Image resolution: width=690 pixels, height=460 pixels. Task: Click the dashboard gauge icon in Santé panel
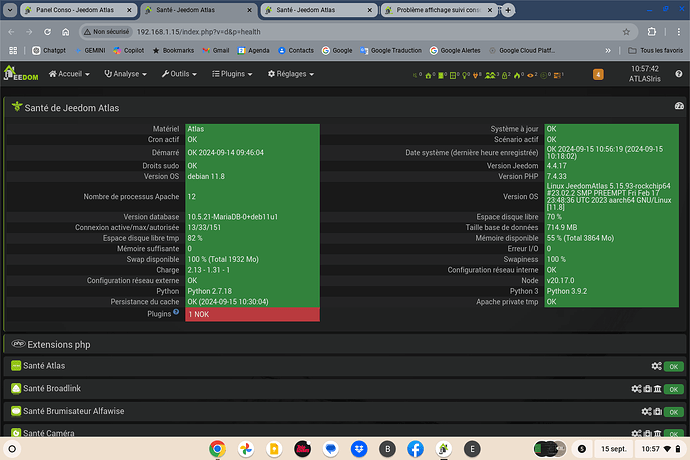[679, 106]
